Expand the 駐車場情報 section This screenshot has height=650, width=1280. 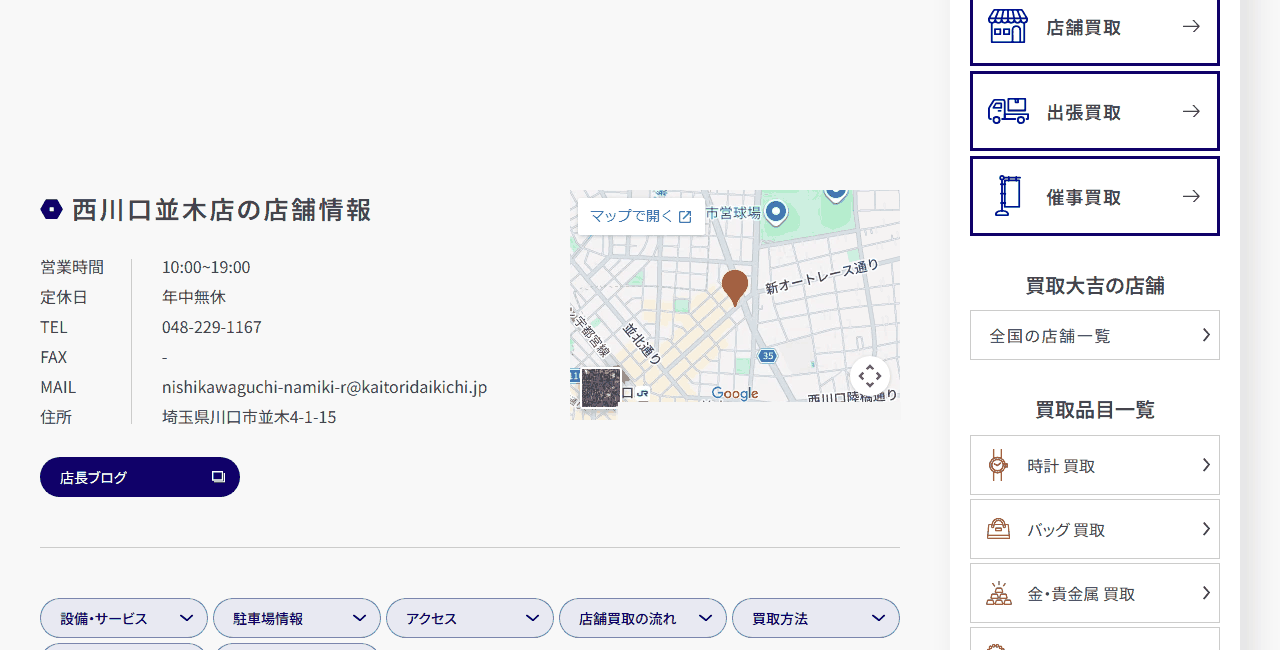click(x=297, y=618)
